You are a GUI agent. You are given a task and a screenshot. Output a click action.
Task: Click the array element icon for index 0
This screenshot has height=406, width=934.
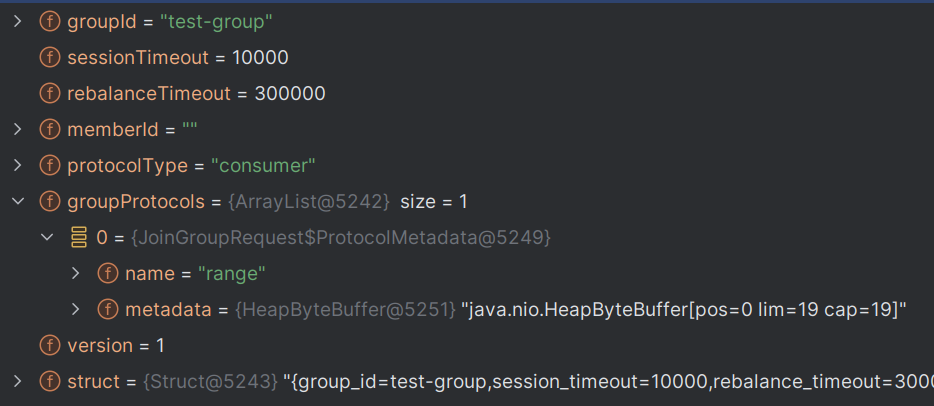coord(79,238)
